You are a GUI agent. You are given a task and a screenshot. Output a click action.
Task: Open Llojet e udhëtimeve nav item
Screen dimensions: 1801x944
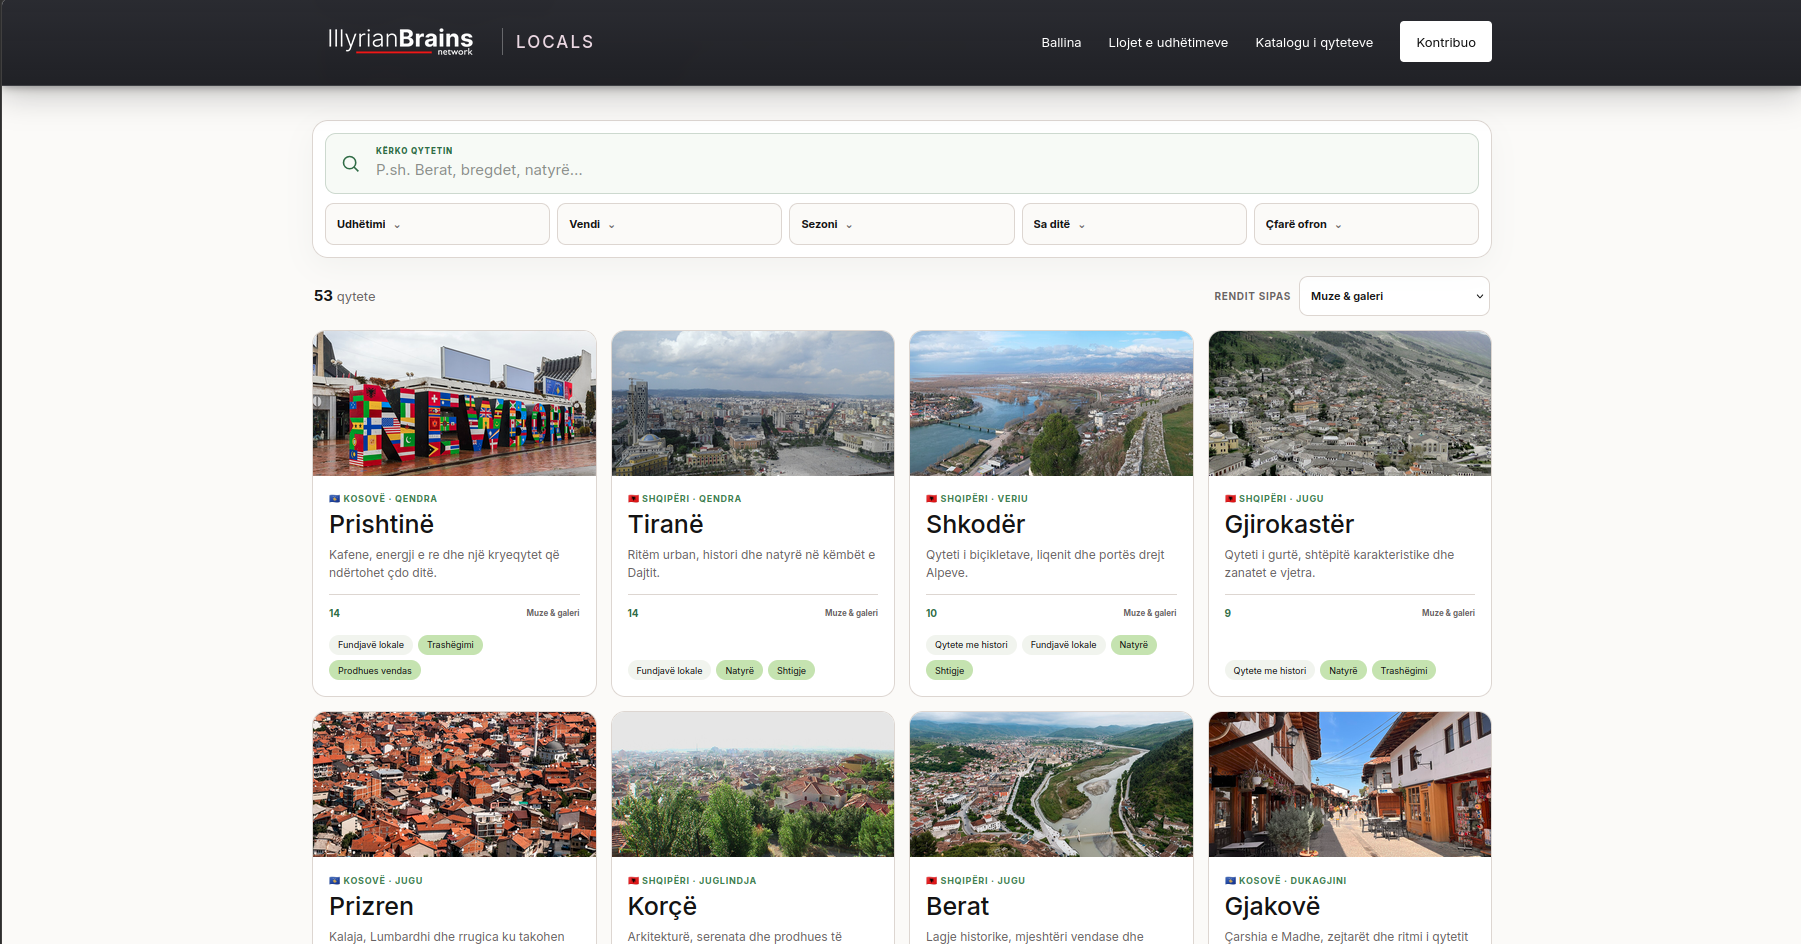[1168, 42]
